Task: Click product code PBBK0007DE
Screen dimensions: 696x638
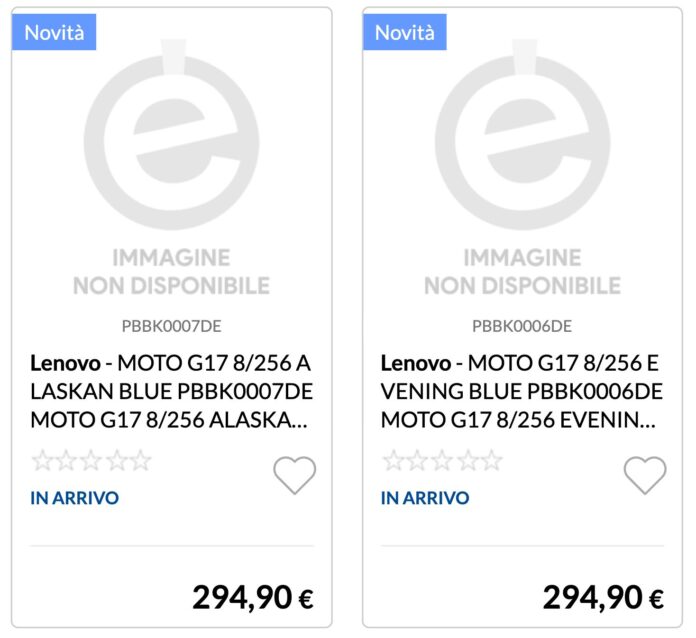Action: pyautogui.click(x=171, y=326)
